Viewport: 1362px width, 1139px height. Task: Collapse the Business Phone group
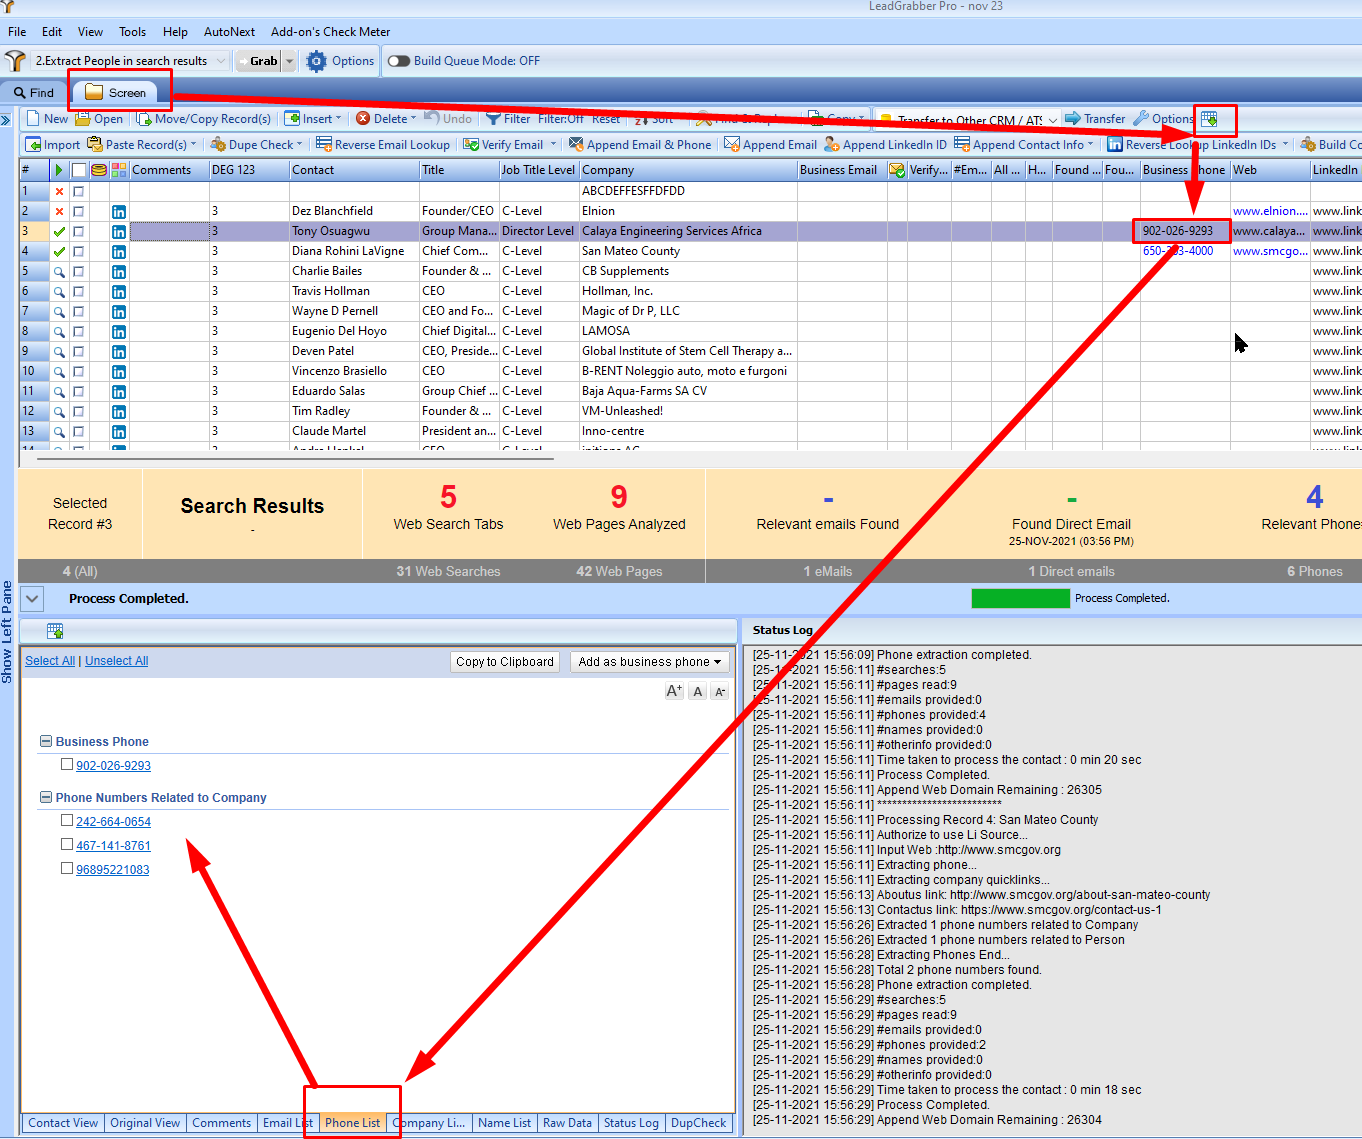(45, 741)
